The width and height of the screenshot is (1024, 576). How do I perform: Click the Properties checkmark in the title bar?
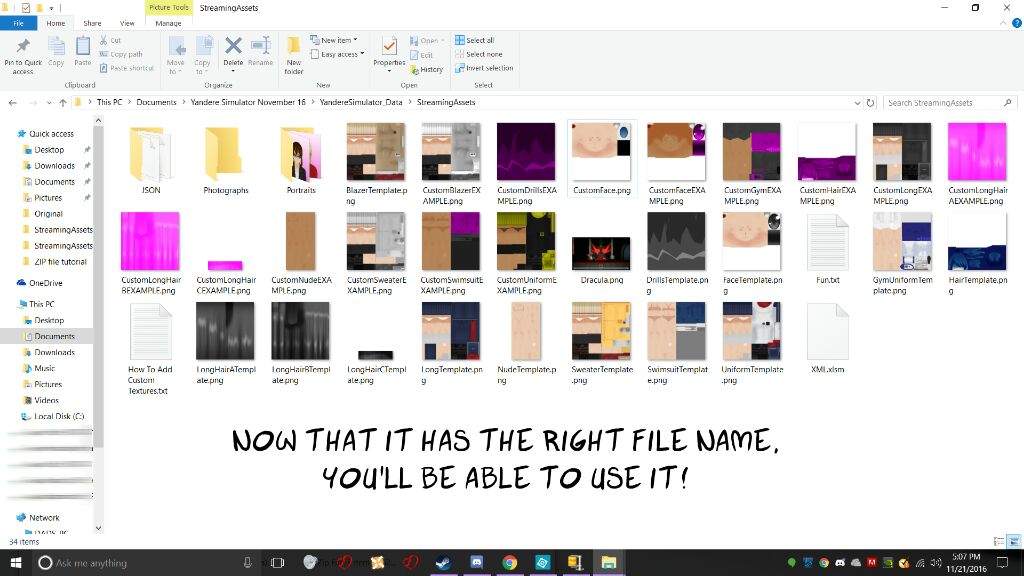[25, 8]
